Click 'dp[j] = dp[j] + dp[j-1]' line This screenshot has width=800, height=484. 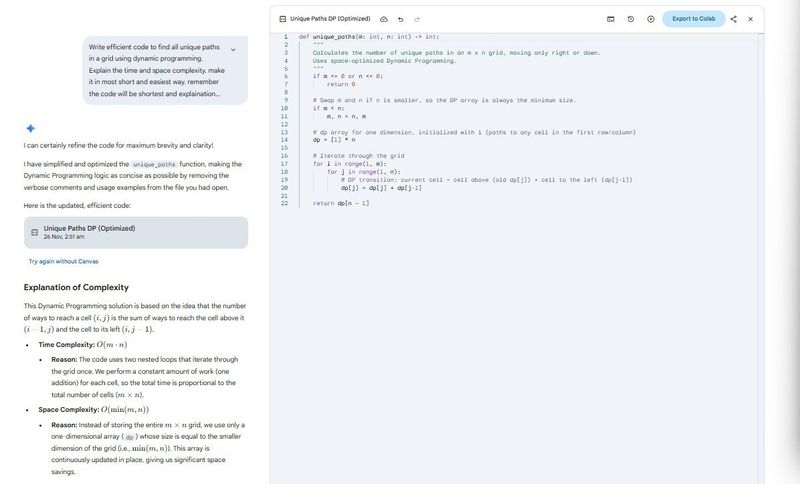pos(381,188)
